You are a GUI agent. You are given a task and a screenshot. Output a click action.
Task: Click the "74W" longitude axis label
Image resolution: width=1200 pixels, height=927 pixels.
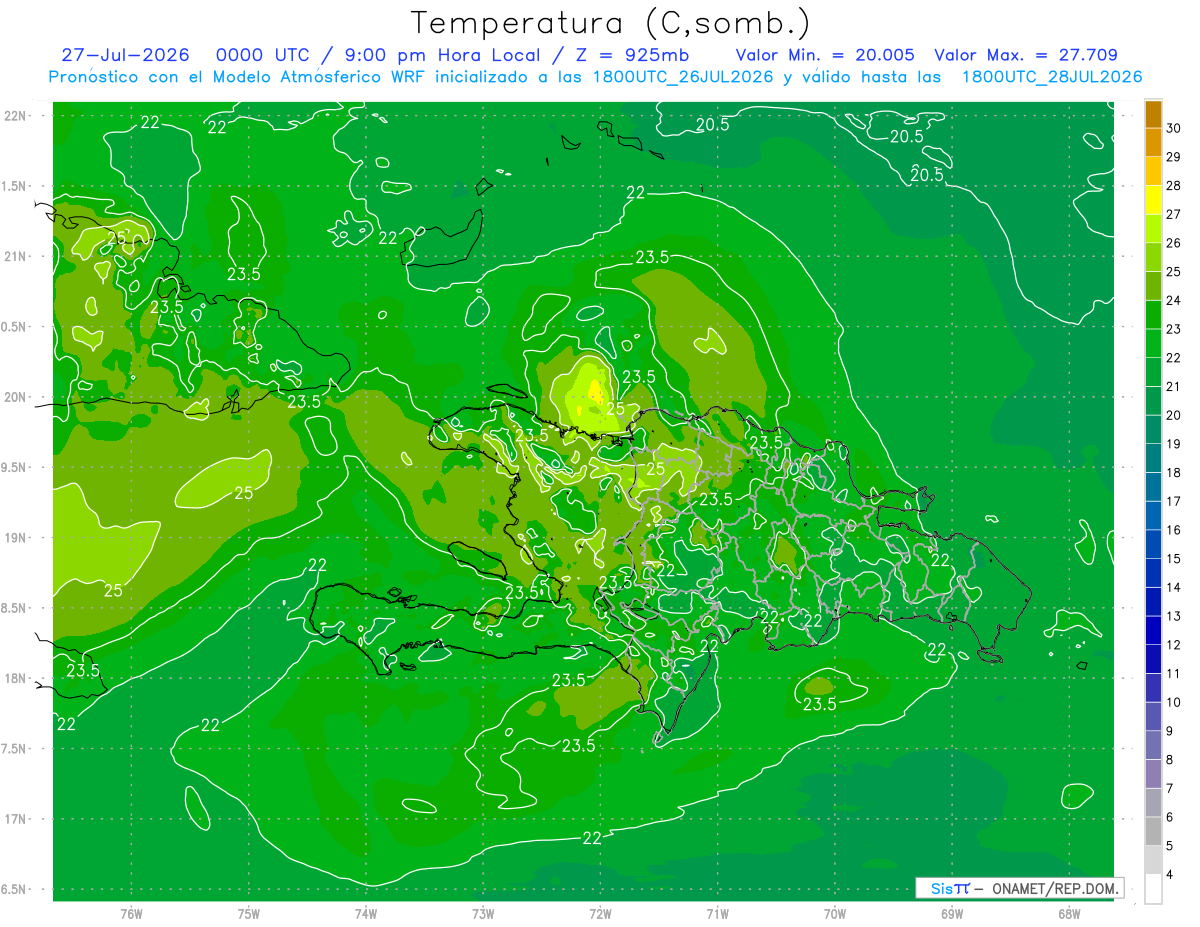[x=365, y=913]
